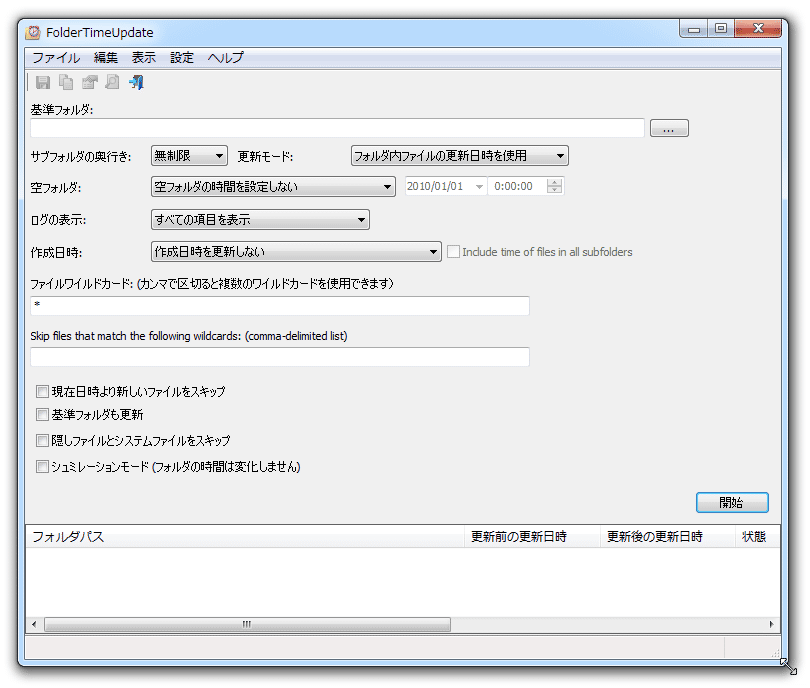Open the ヘルプ menu

pos(225,57)
